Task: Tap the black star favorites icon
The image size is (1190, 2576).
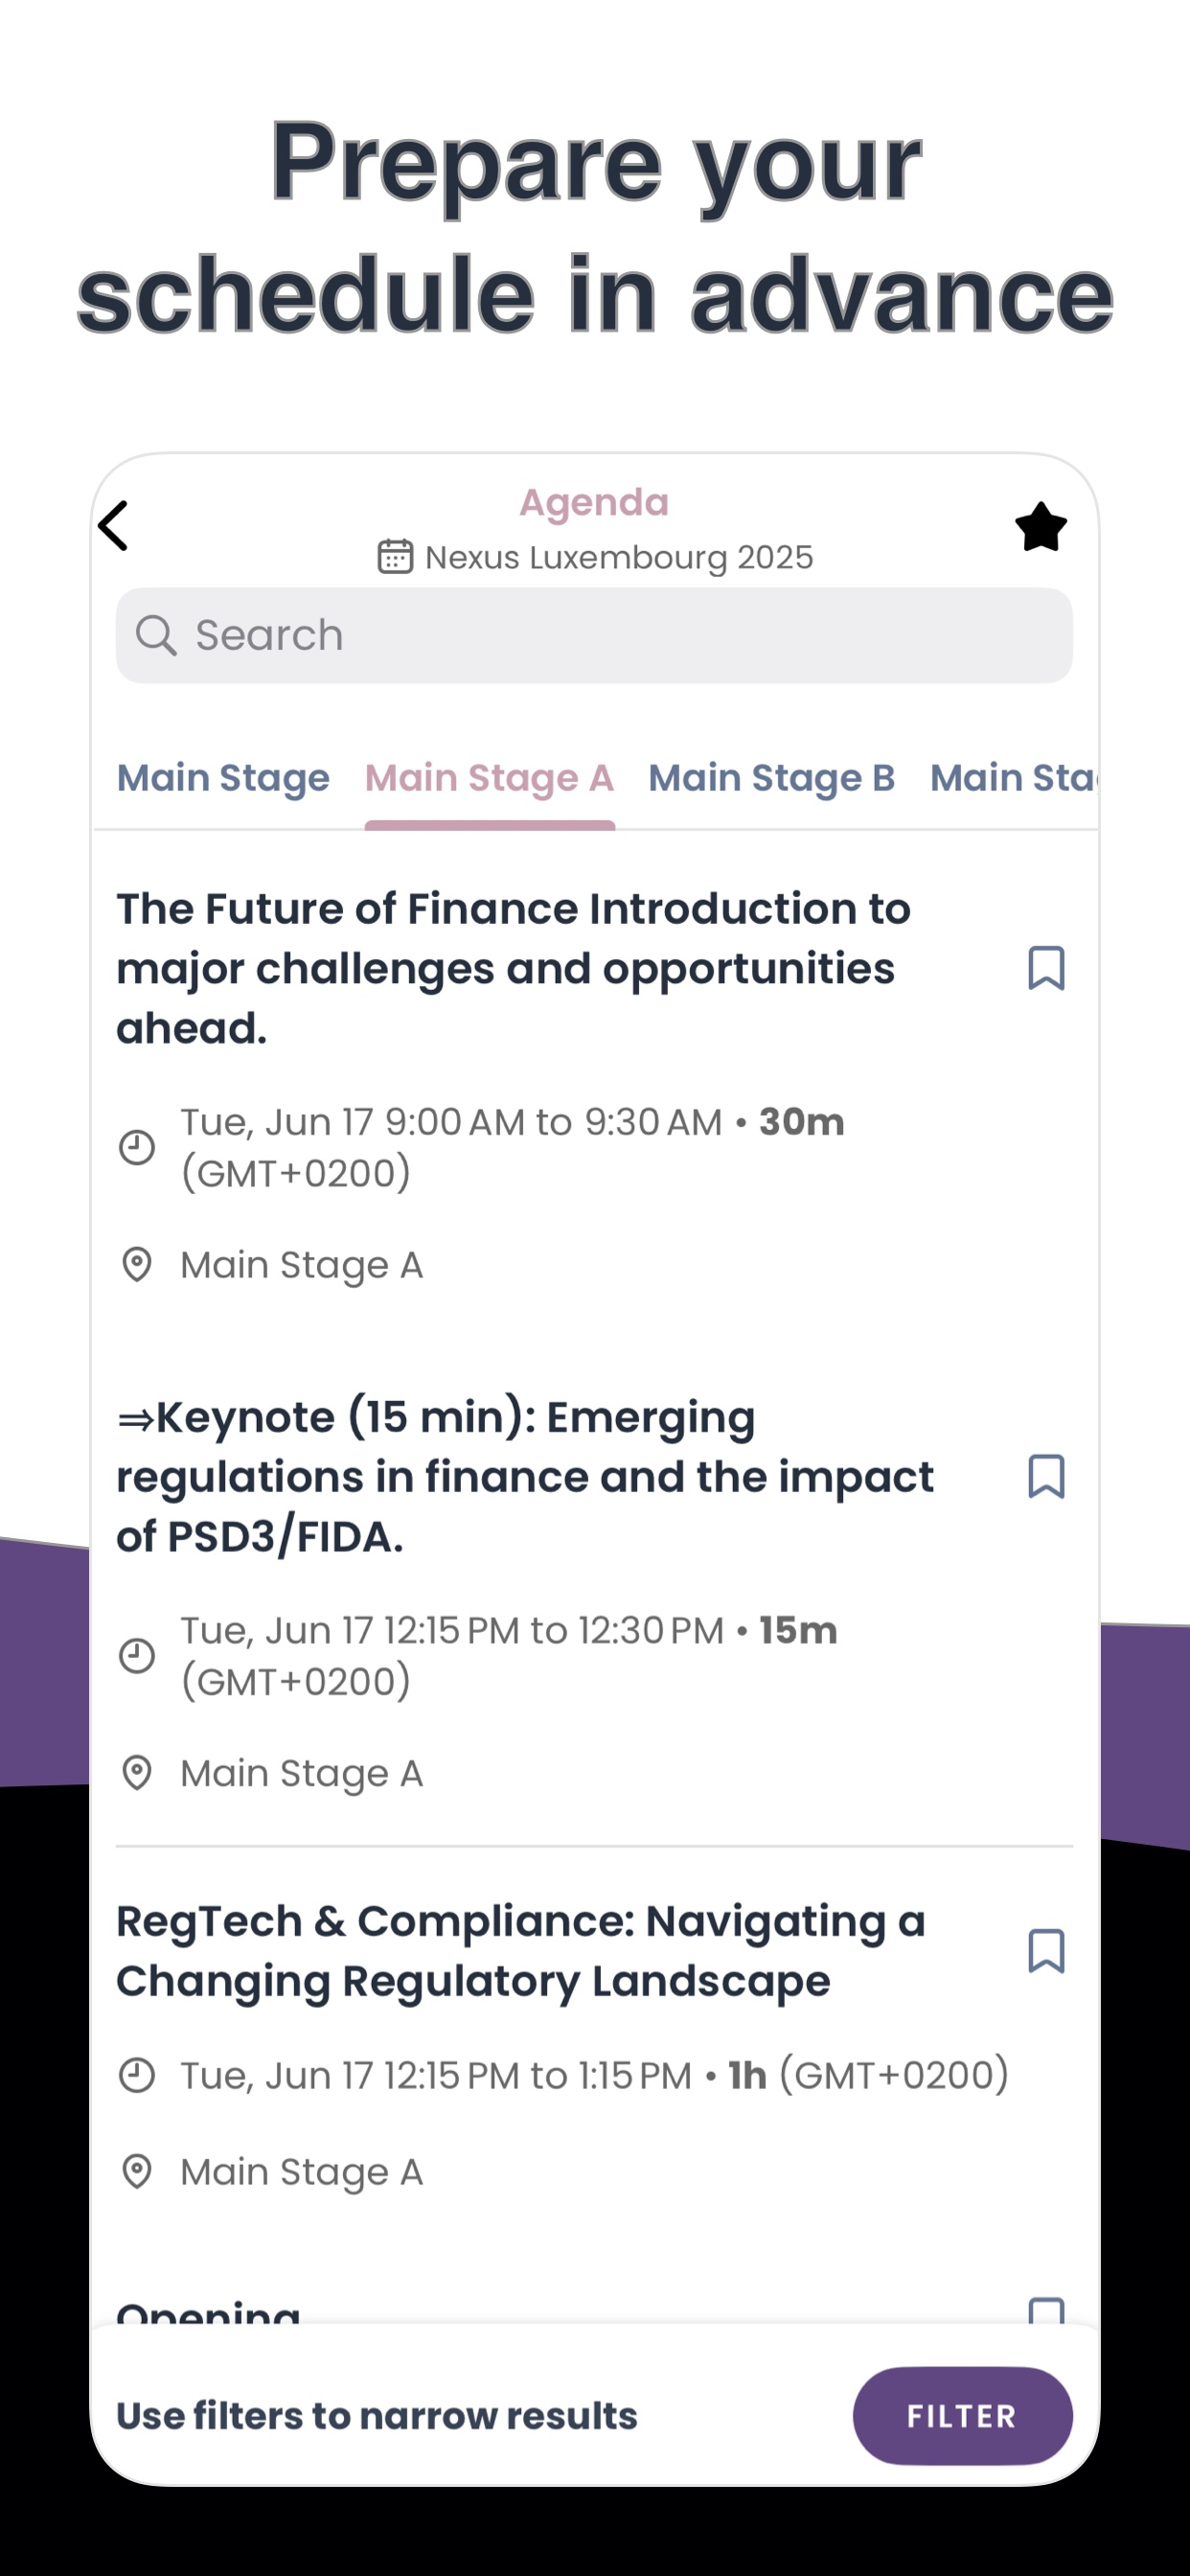Action: tap(1040, 527)
